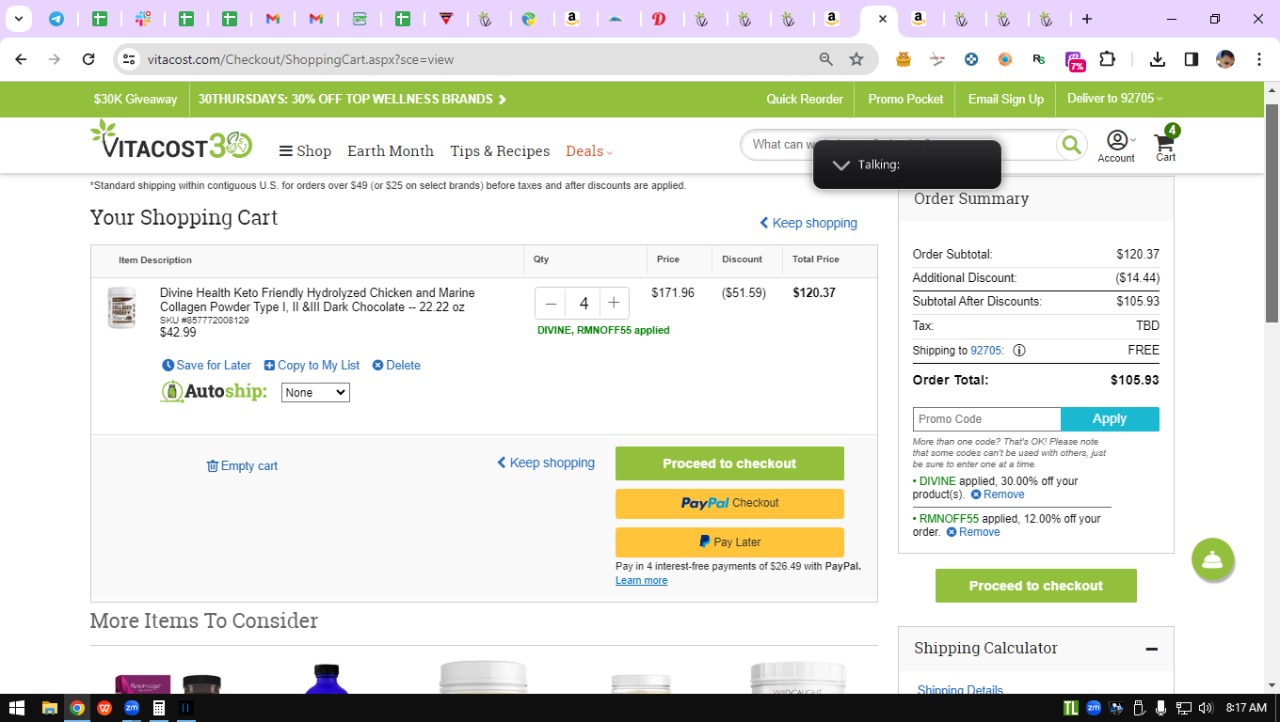Open the Chrome extensions puzzle icon
Image resolution: width=1280 pixels, height=722 pixels.
point(1107,59)
